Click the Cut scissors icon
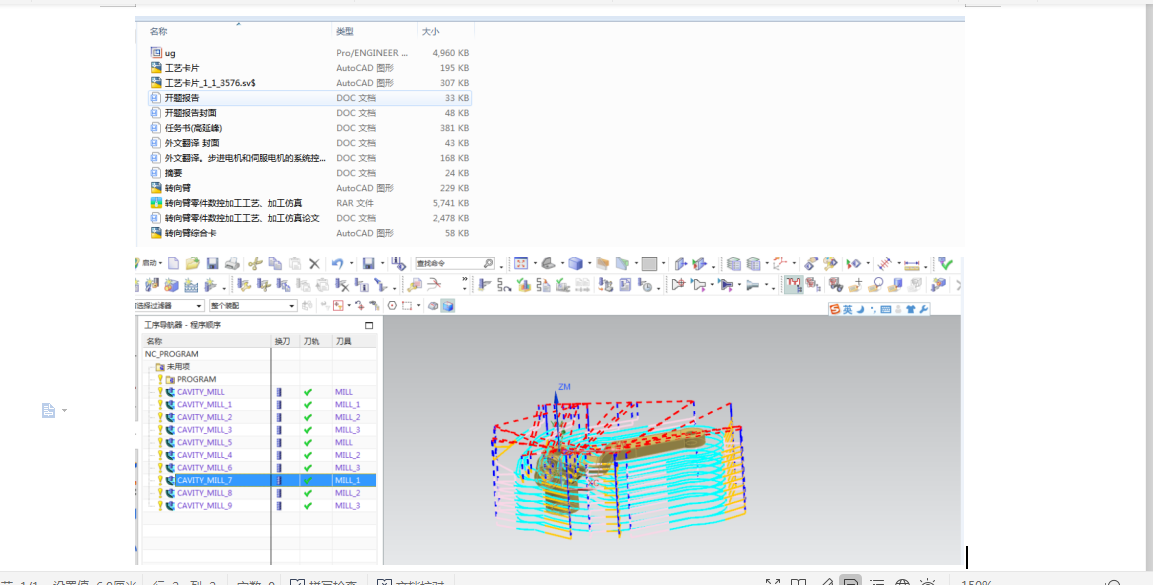1153x585 pixels. [255, 264]
